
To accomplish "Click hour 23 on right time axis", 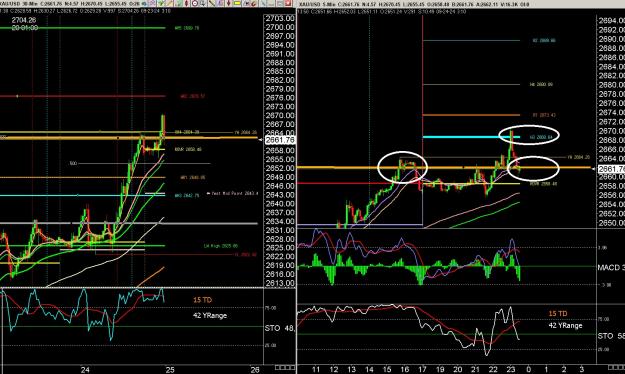I will tap(511, 370).
